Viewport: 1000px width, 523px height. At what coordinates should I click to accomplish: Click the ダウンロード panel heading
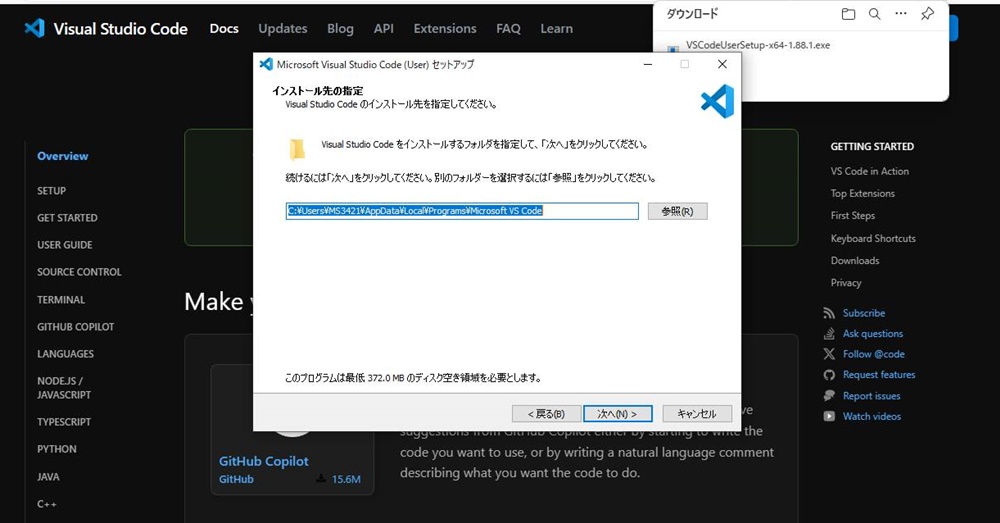tap(692, 13)
